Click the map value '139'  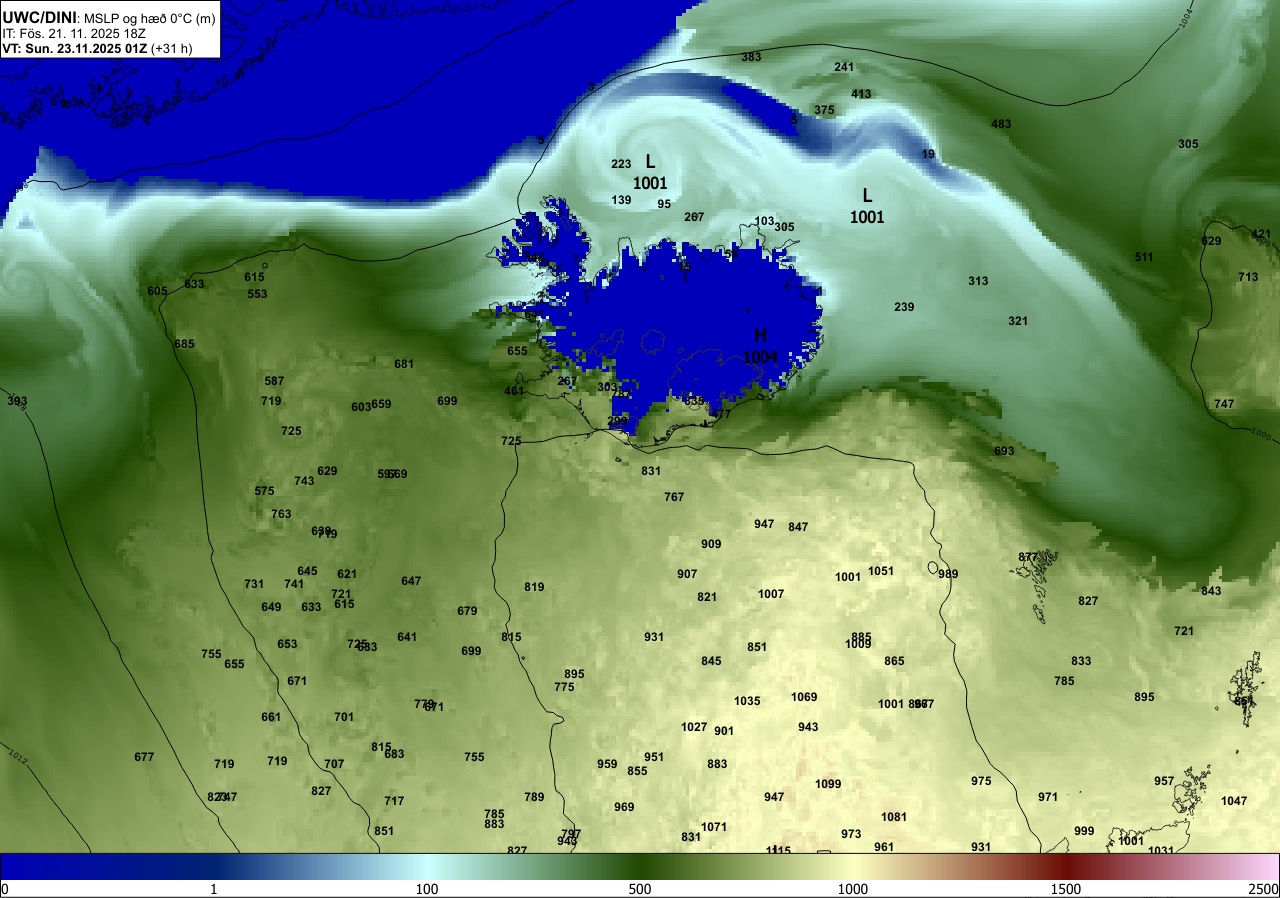[621, 200]
